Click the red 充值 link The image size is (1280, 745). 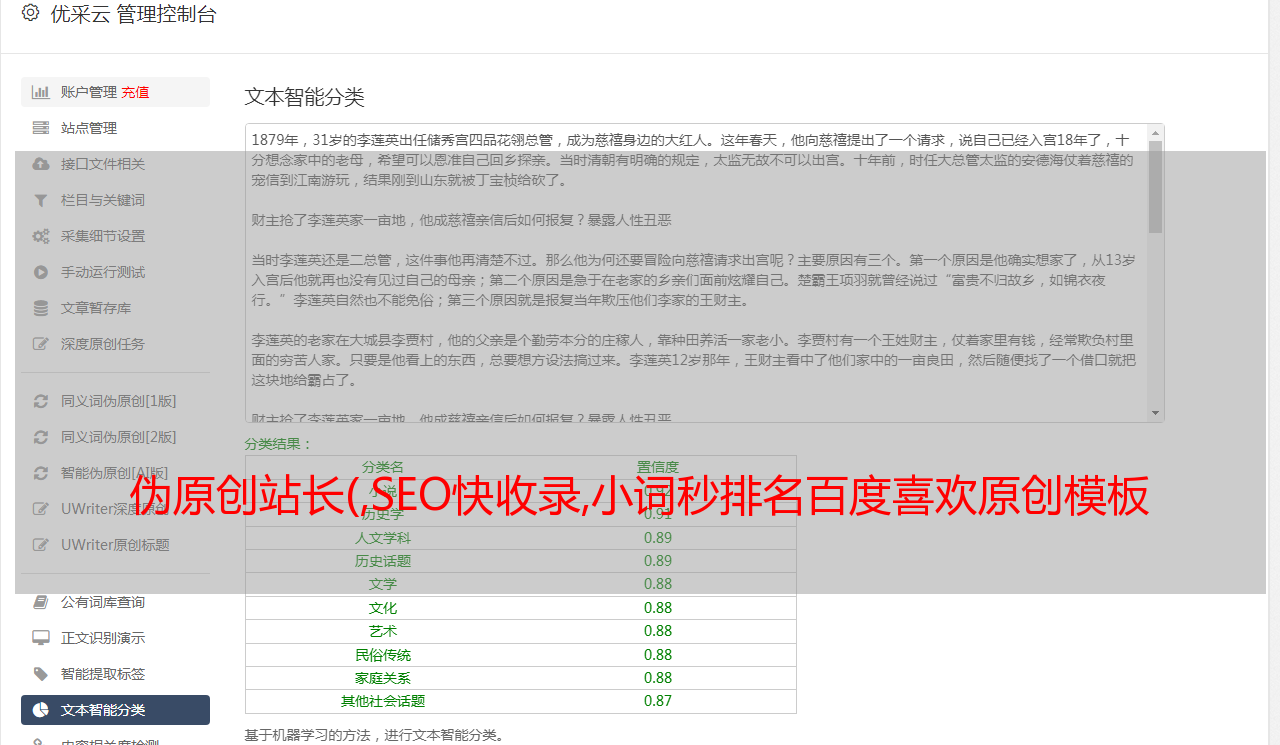(x=136, y=92)
